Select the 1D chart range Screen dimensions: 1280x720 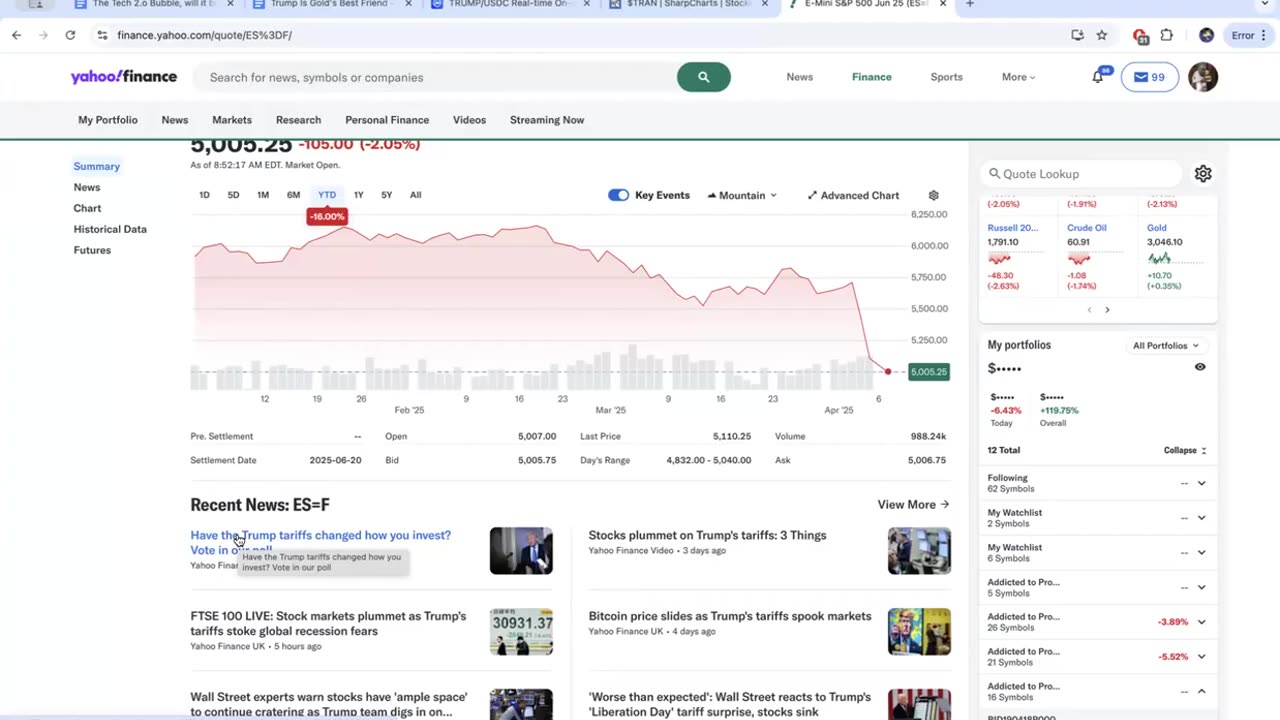(x=204, y=195)
